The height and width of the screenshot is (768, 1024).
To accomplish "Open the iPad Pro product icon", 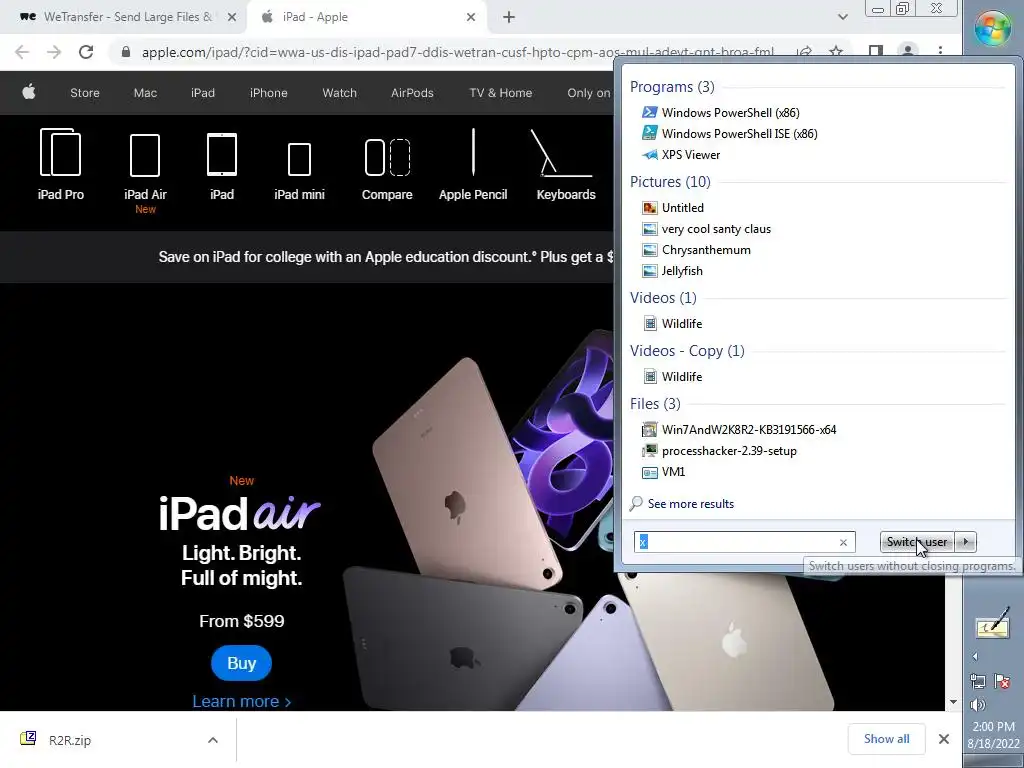I will (61, 165).
